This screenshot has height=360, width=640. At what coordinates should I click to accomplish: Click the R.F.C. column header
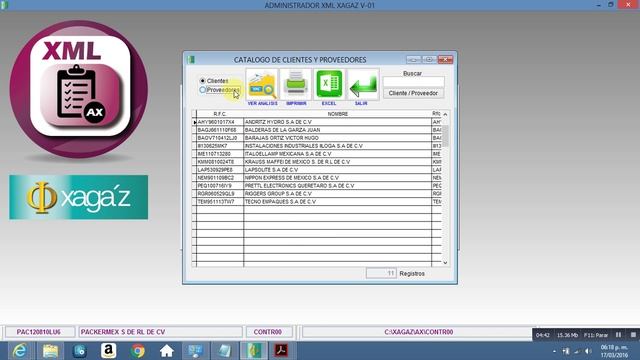coord(220,114)
